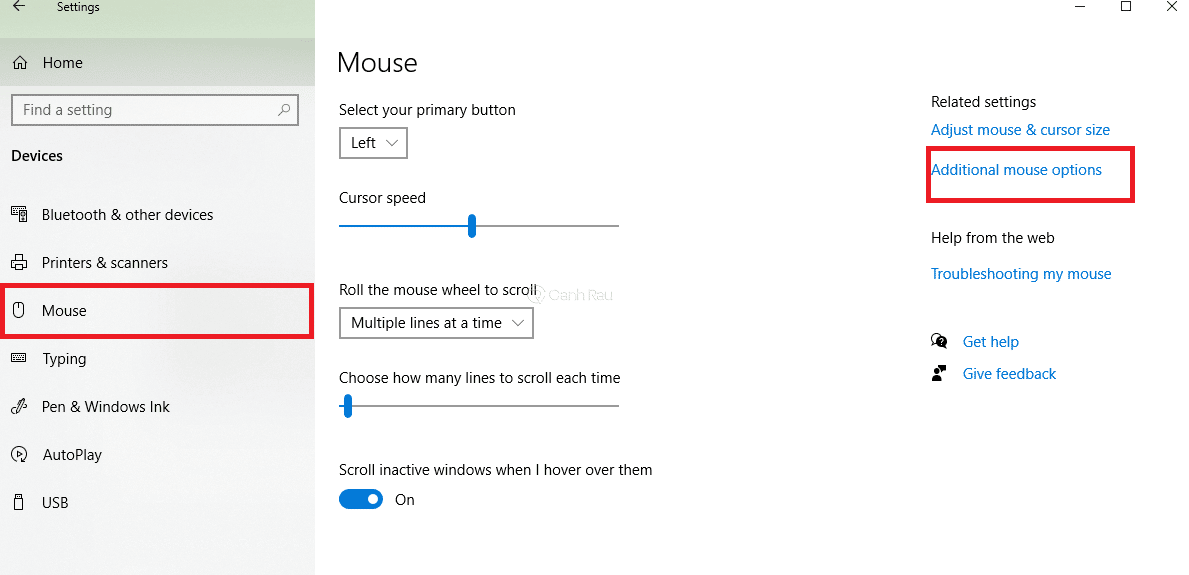Click the back arrow icon
Image resolution: width=1189 pixels, height=575 pixels.
pos(19,7)
